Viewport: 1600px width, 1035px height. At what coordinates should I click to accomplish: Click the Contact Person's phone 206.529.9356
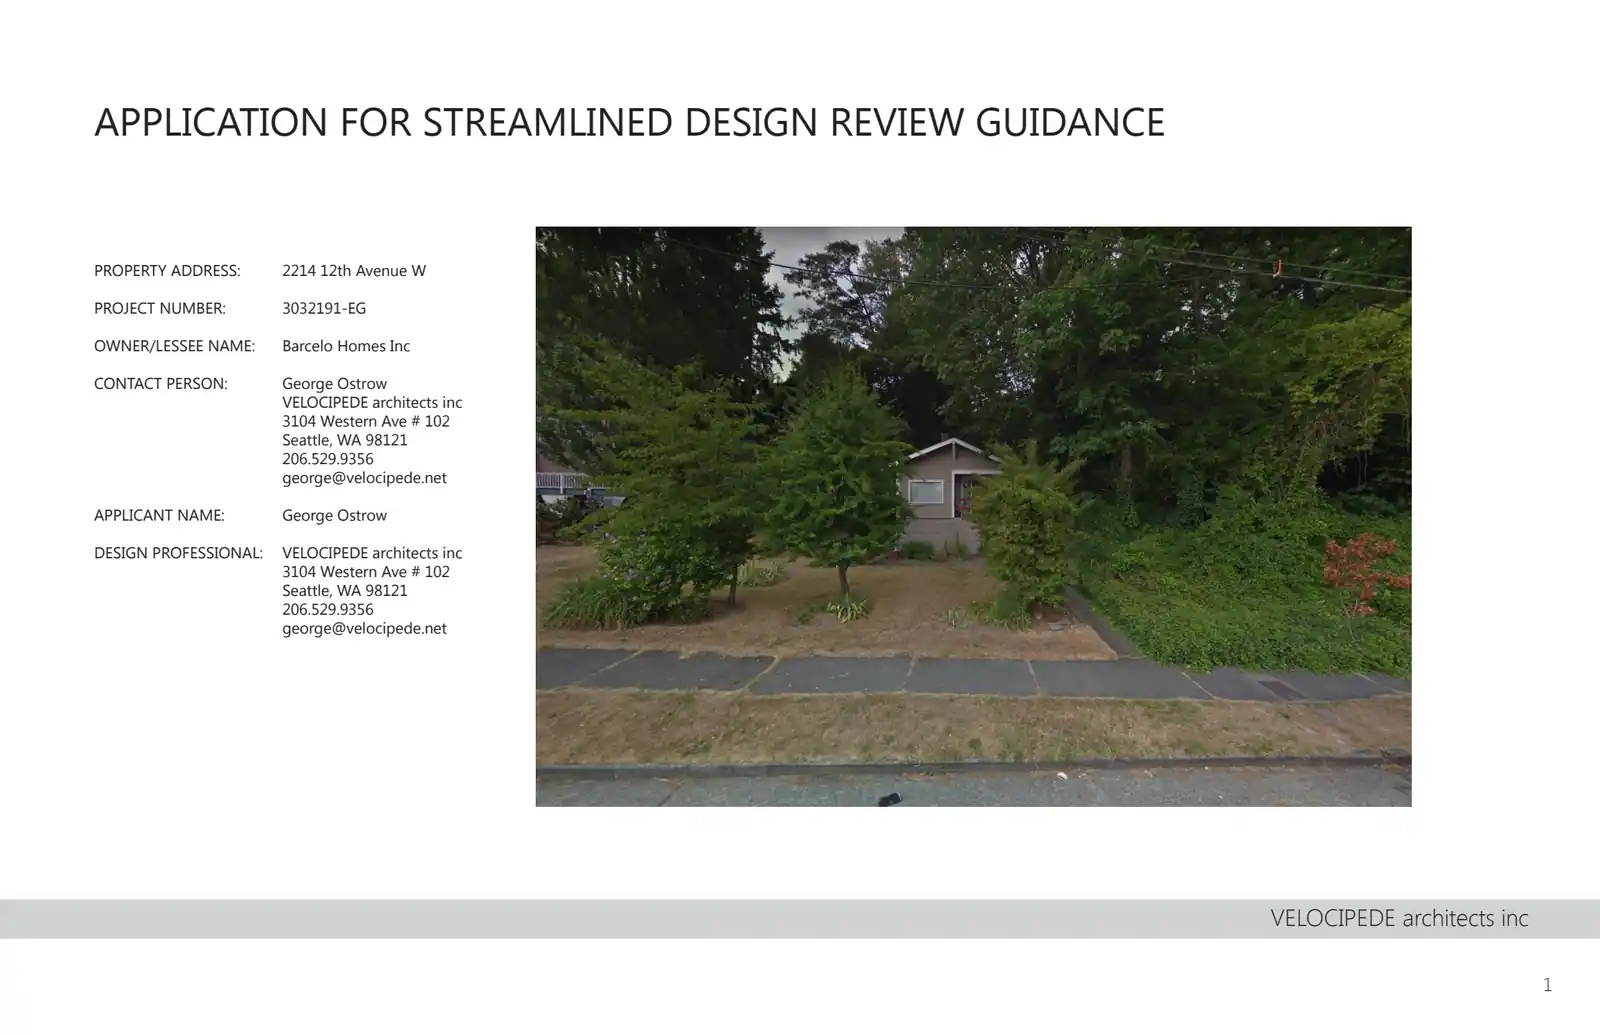point(328,459)
